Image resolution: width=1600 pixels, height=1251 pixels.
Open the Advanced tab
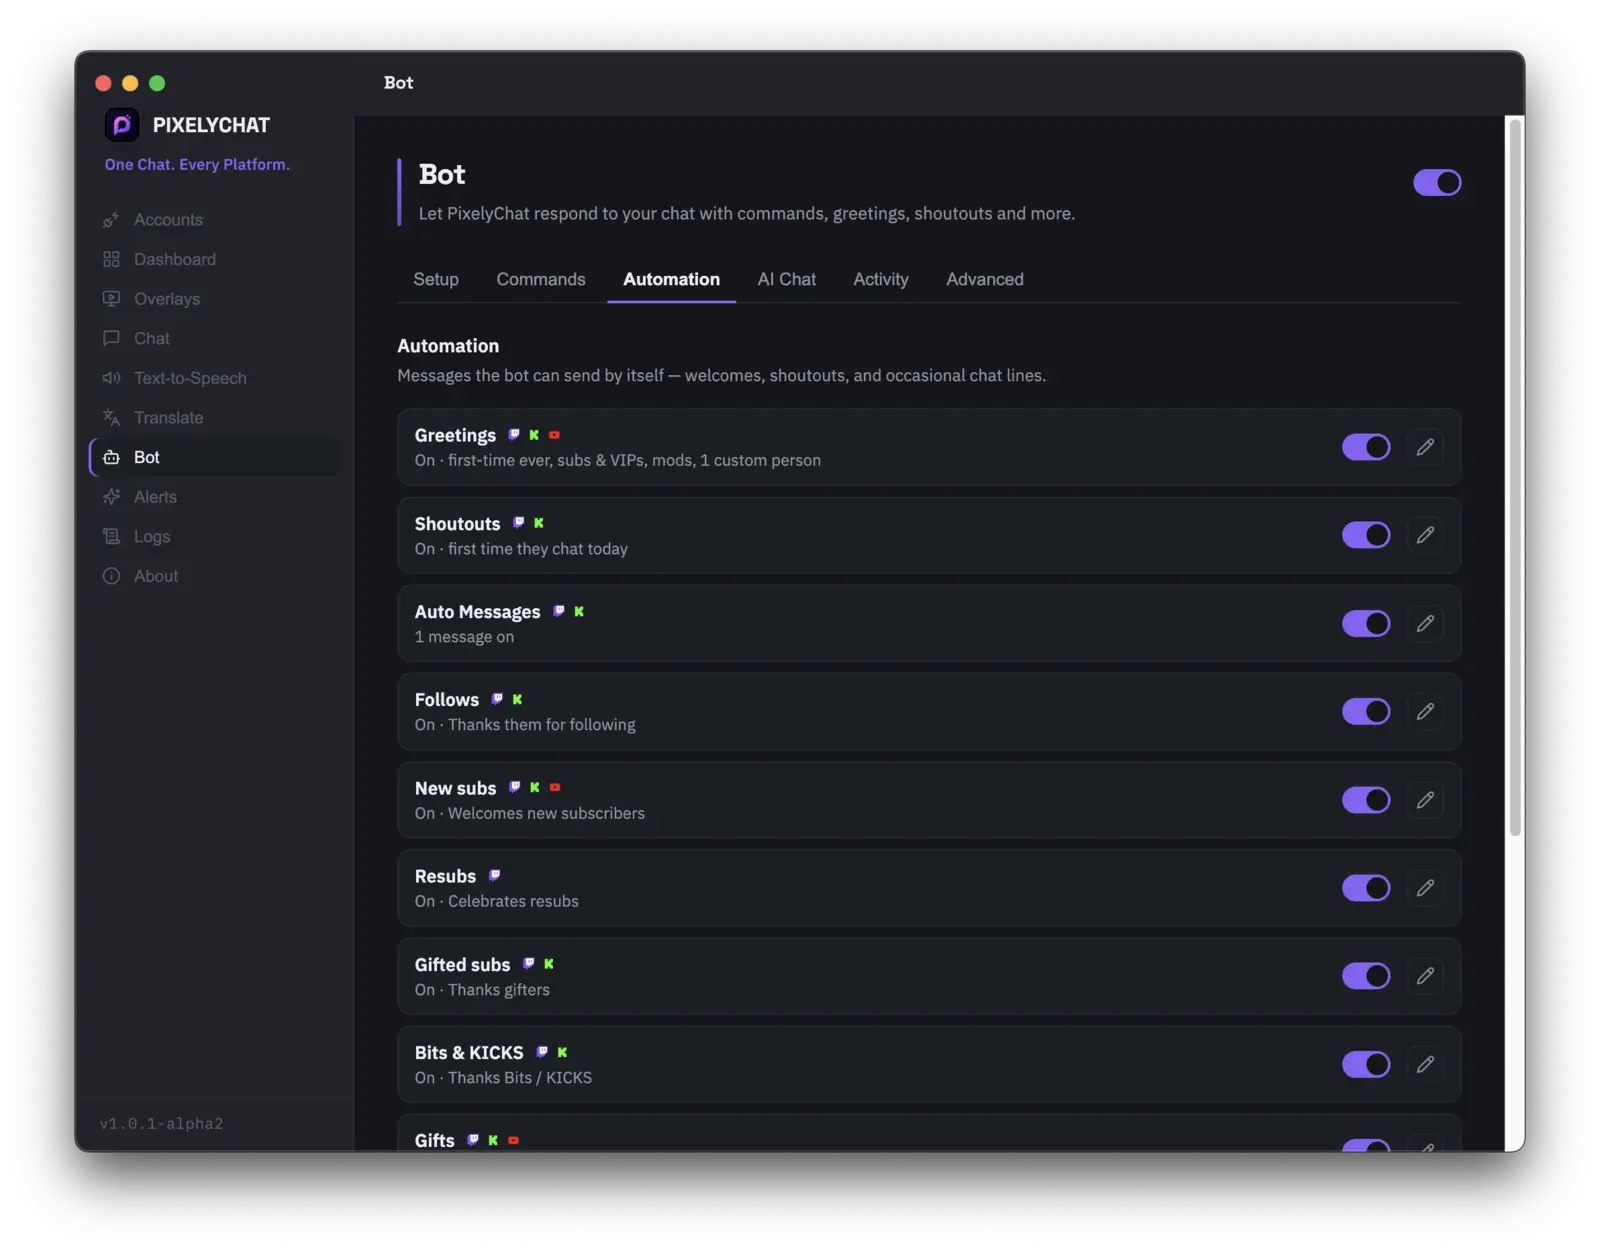[x=985, y=280]
